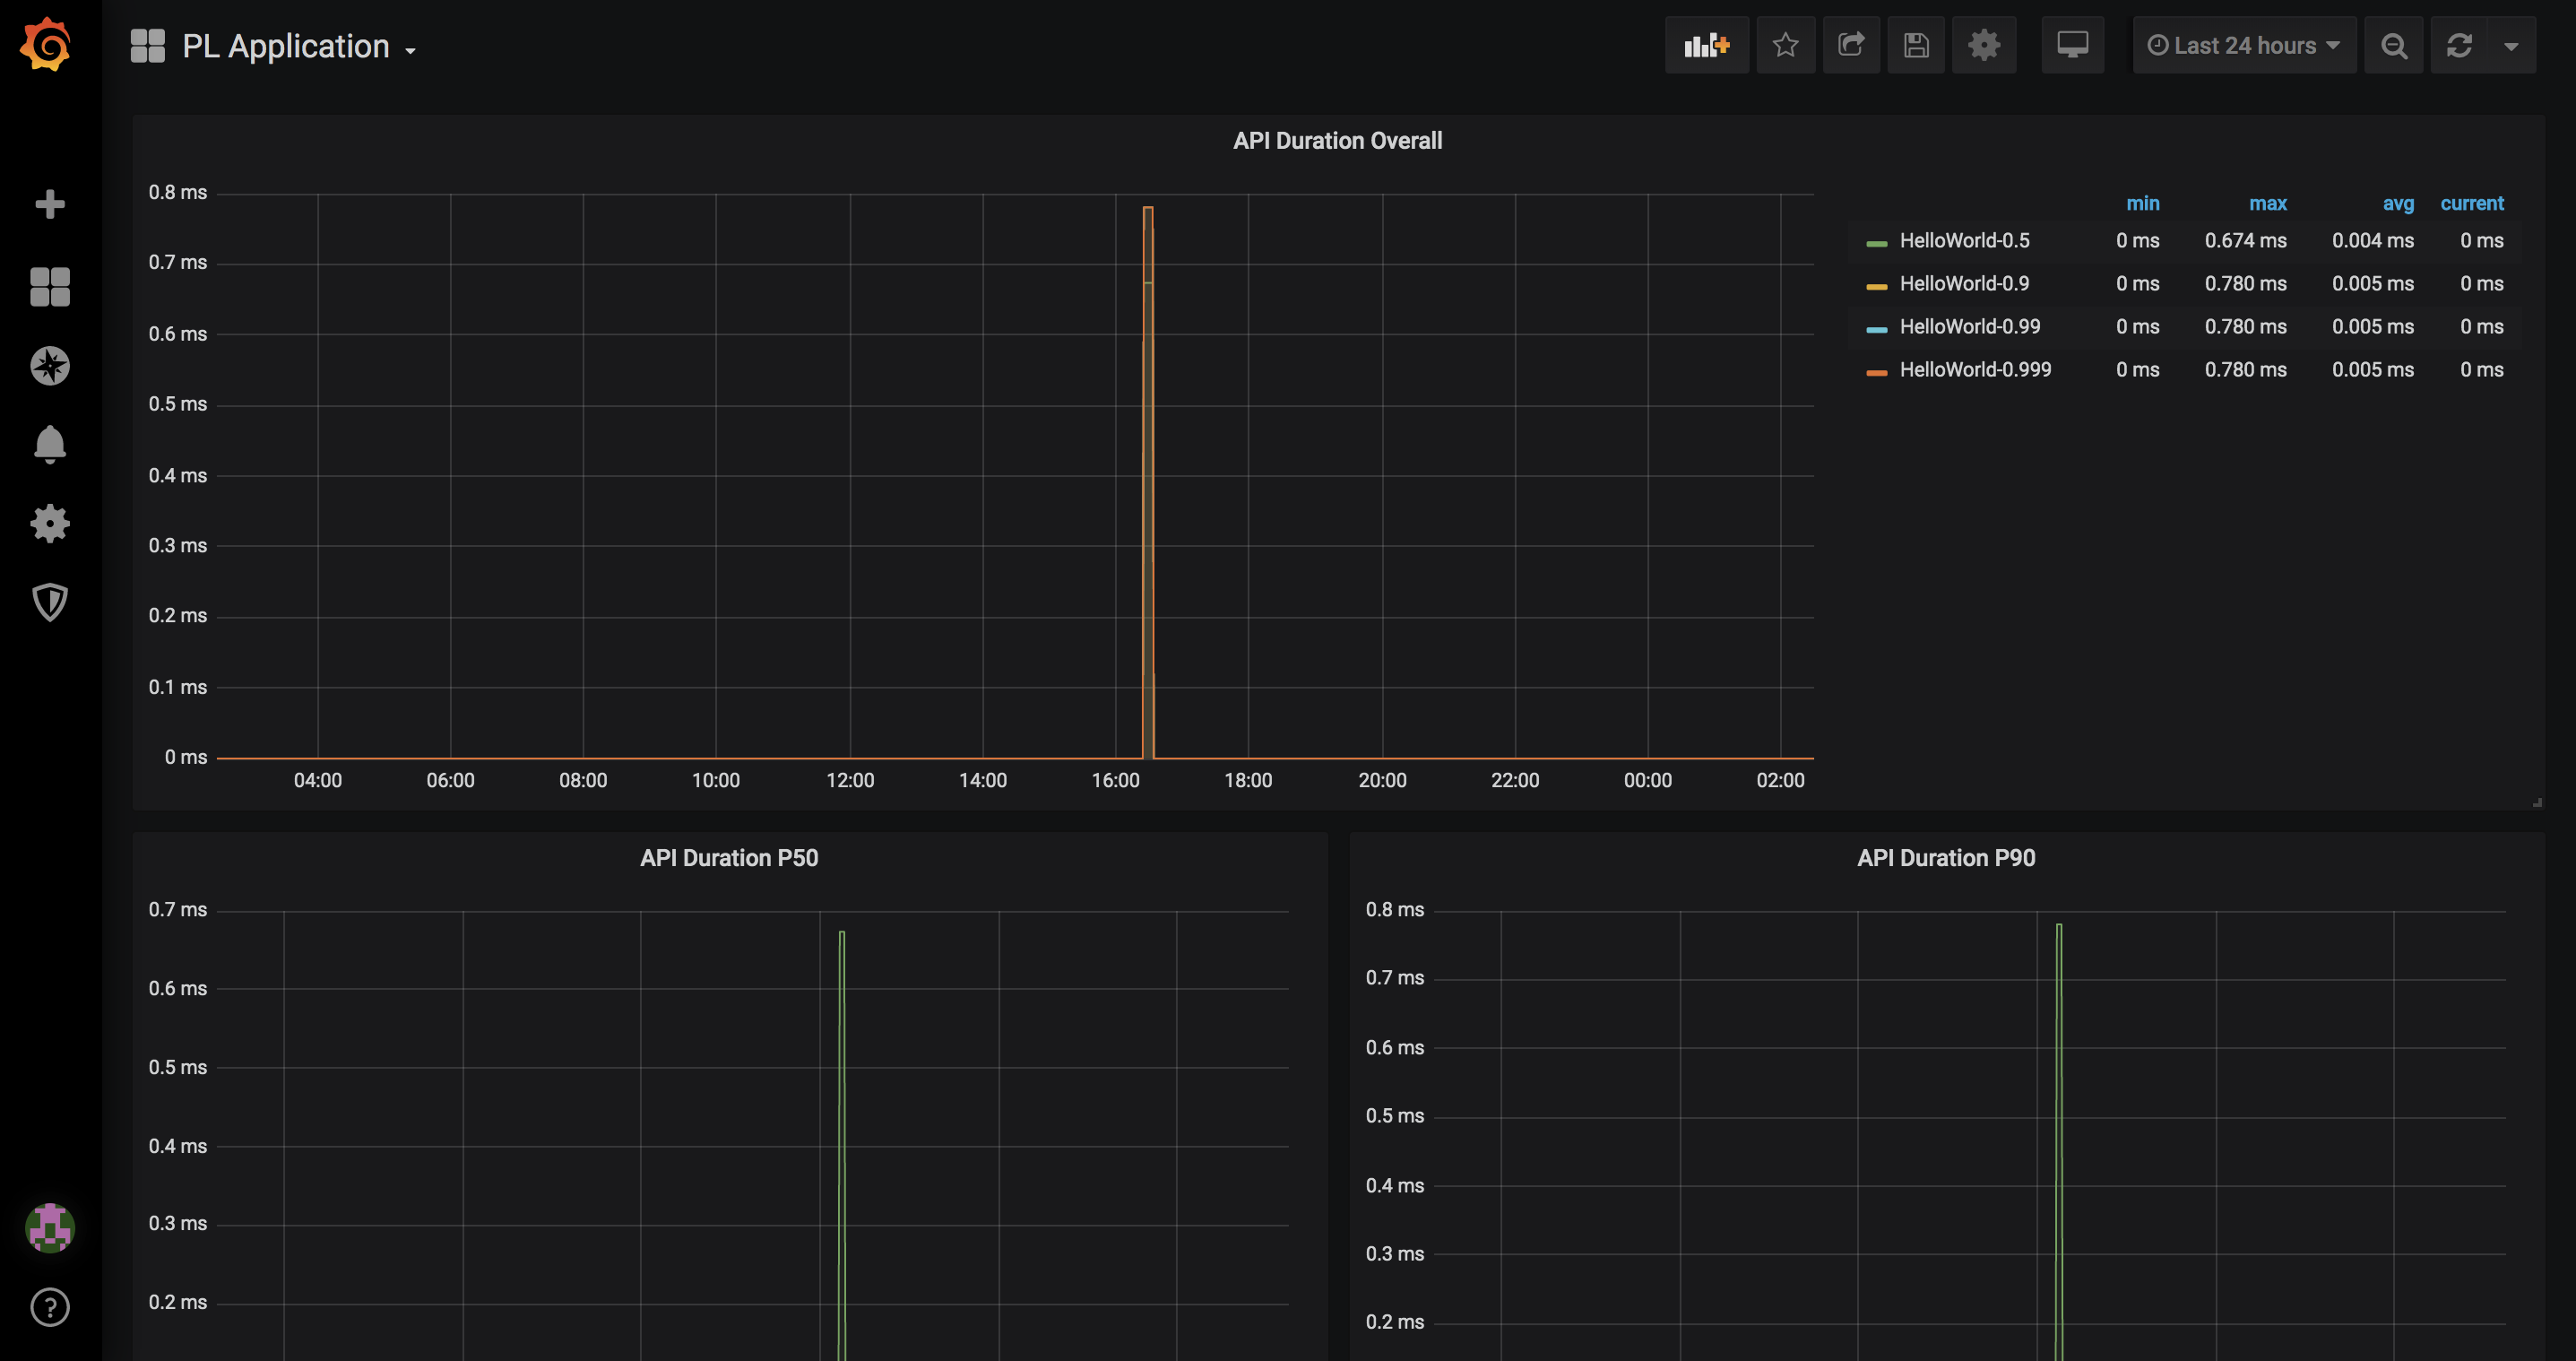Open Alerting bell icon in sidebar
Viewport: 2576px width, 1361px height.
pos(49,444)
